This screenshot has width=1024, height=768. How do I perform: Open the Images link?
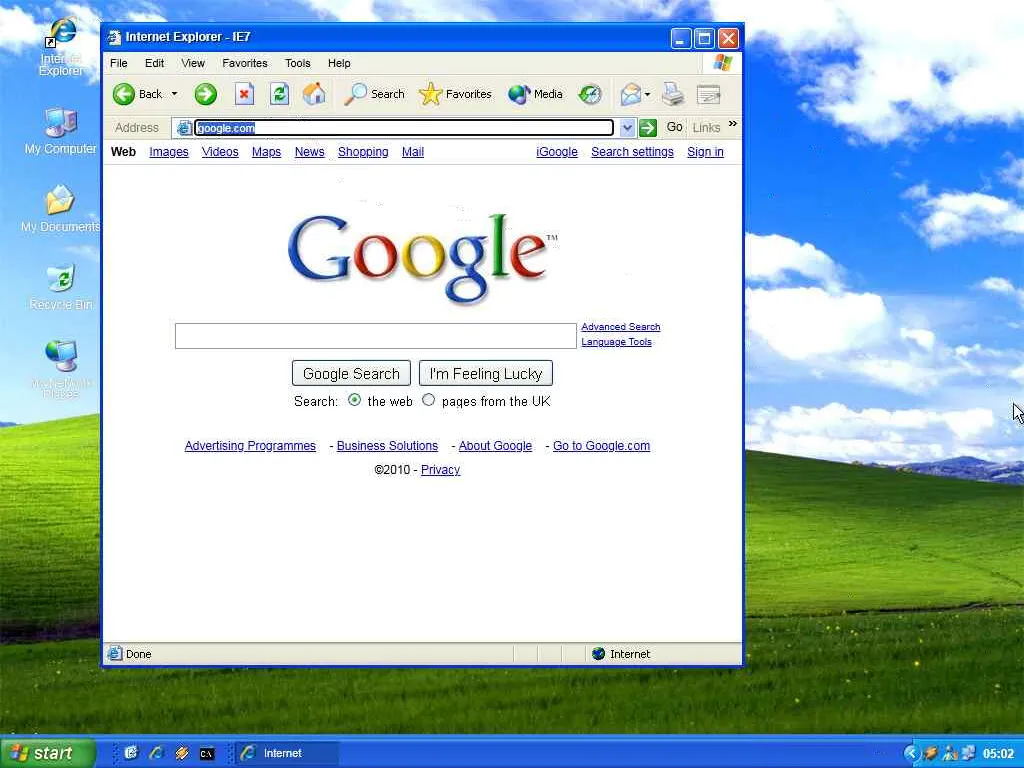pos(168,152)
